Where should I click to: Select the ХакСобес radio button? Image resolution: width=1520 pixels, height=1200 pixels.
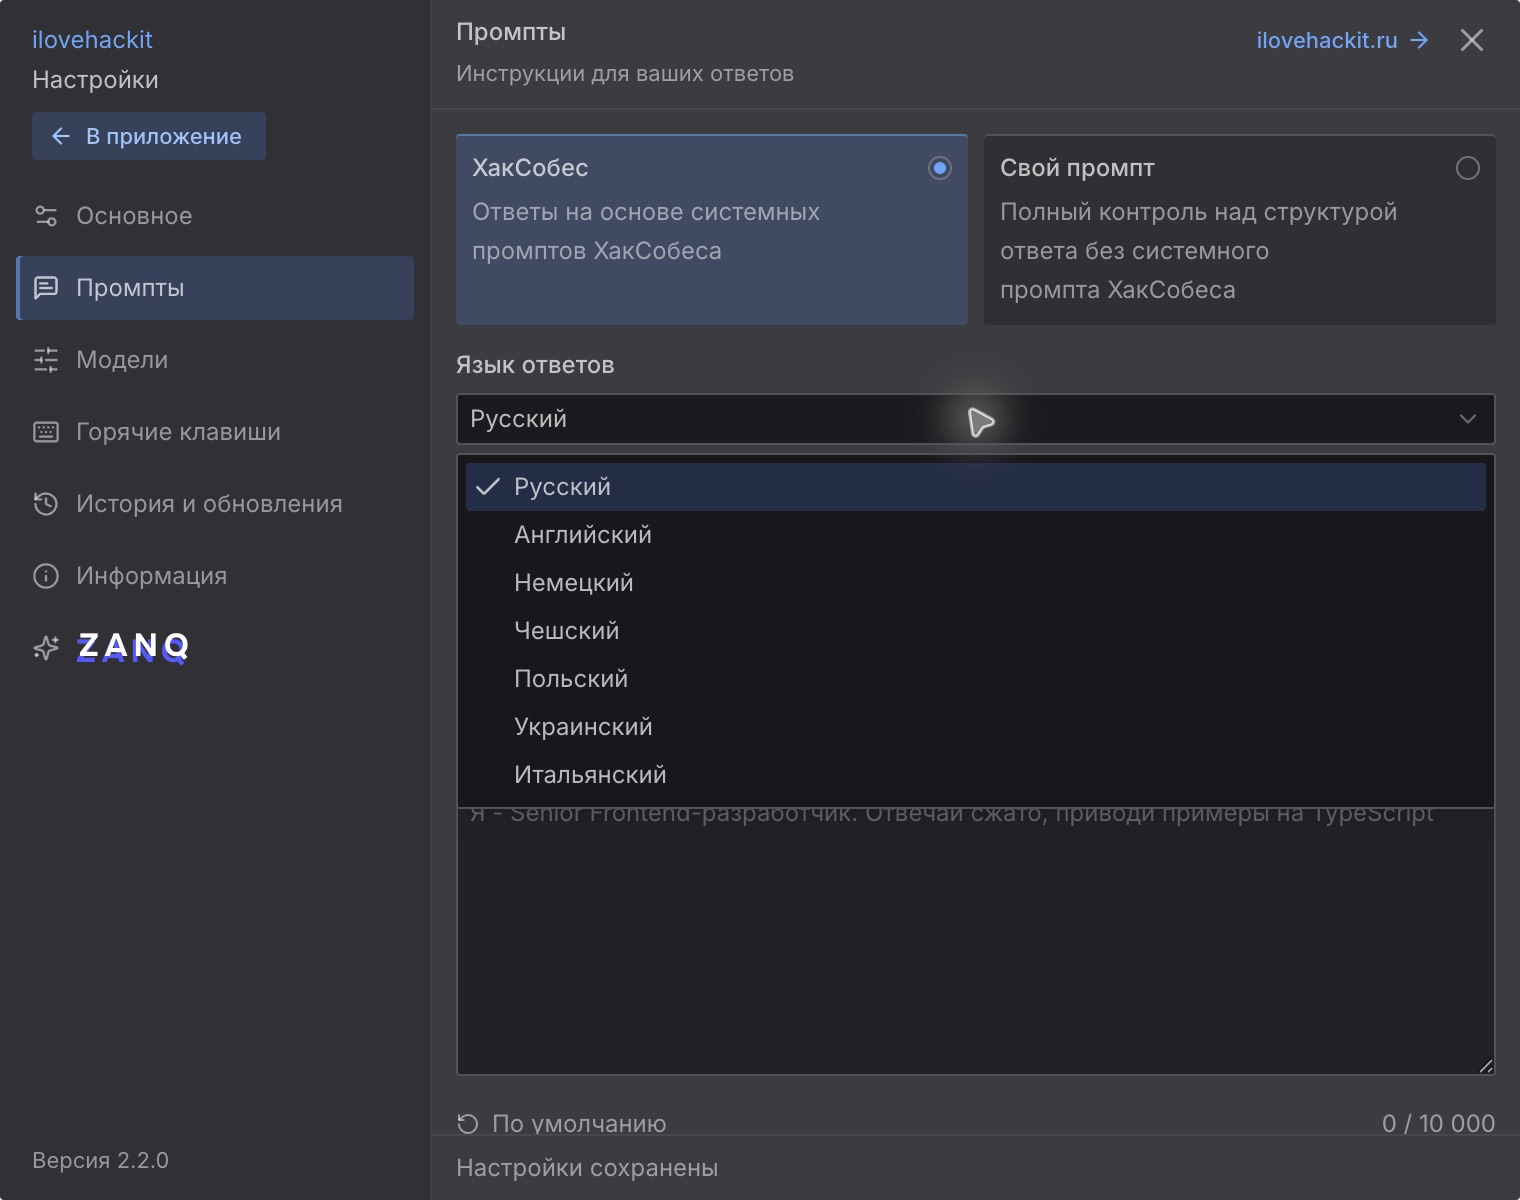(x=940, y=168)
